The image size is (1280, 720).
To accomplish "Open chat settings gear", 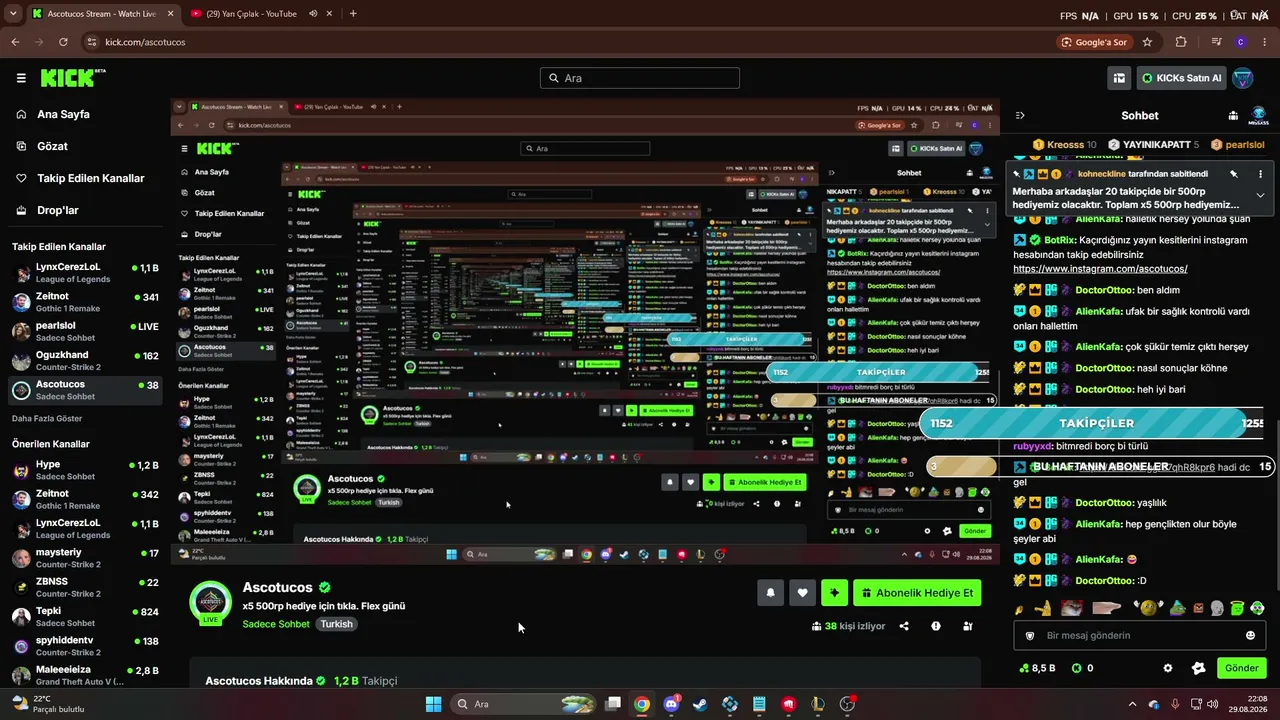I will [x=1167, y=668].
